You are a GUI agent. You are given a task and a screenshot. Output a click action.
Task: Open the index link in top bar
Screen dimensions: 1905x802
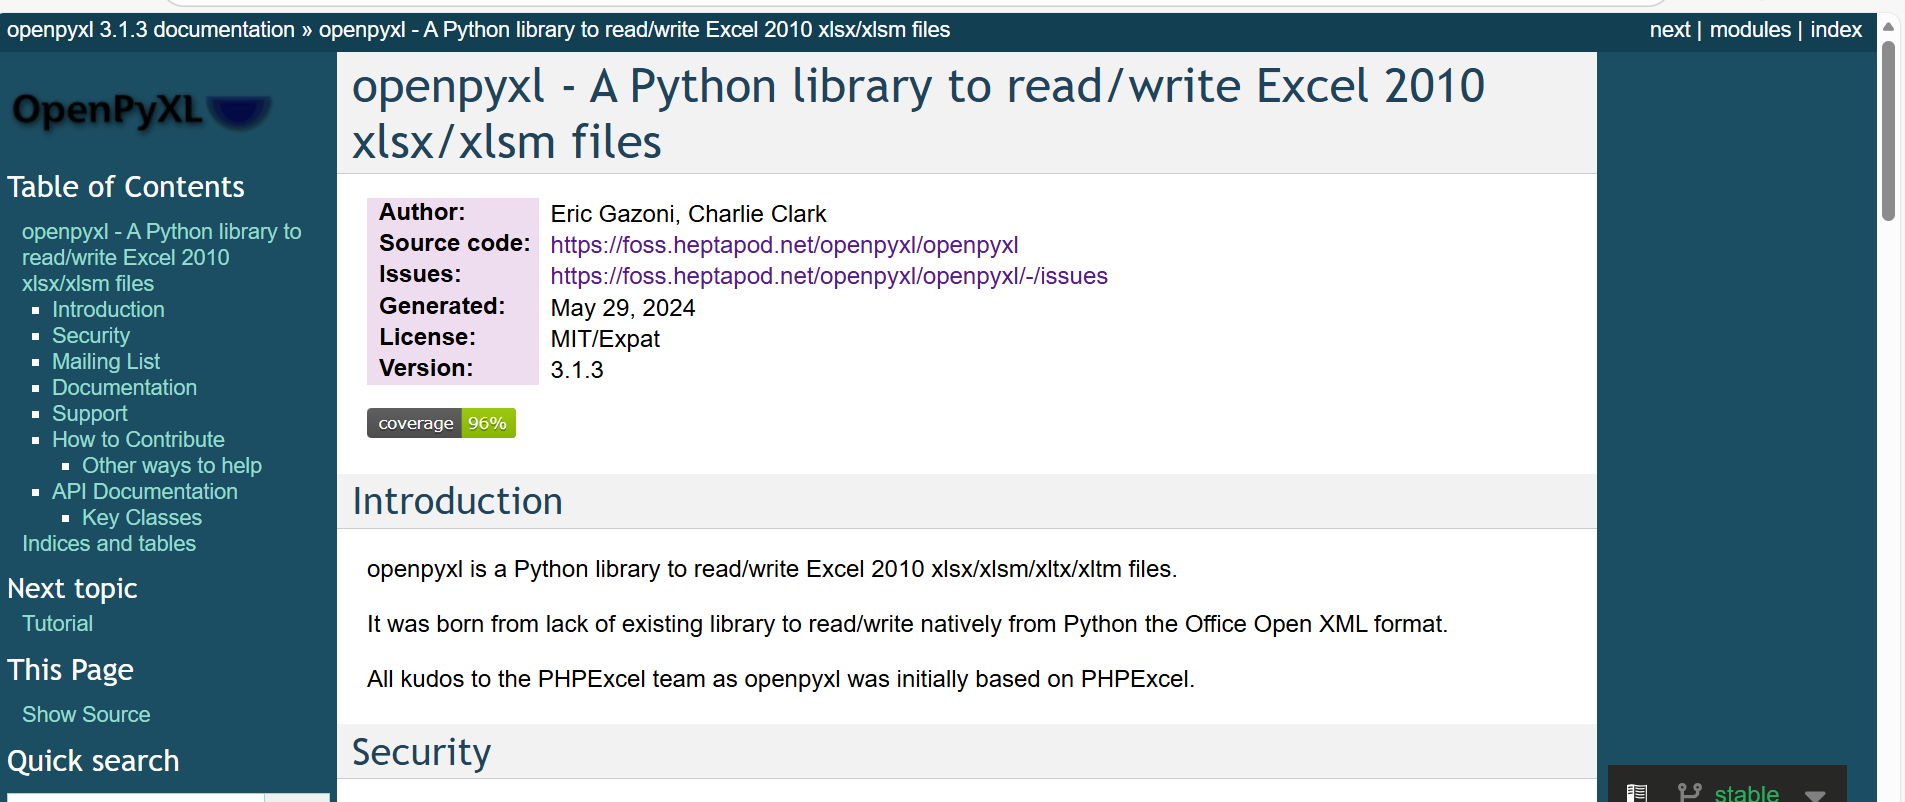pos(1836,30)
